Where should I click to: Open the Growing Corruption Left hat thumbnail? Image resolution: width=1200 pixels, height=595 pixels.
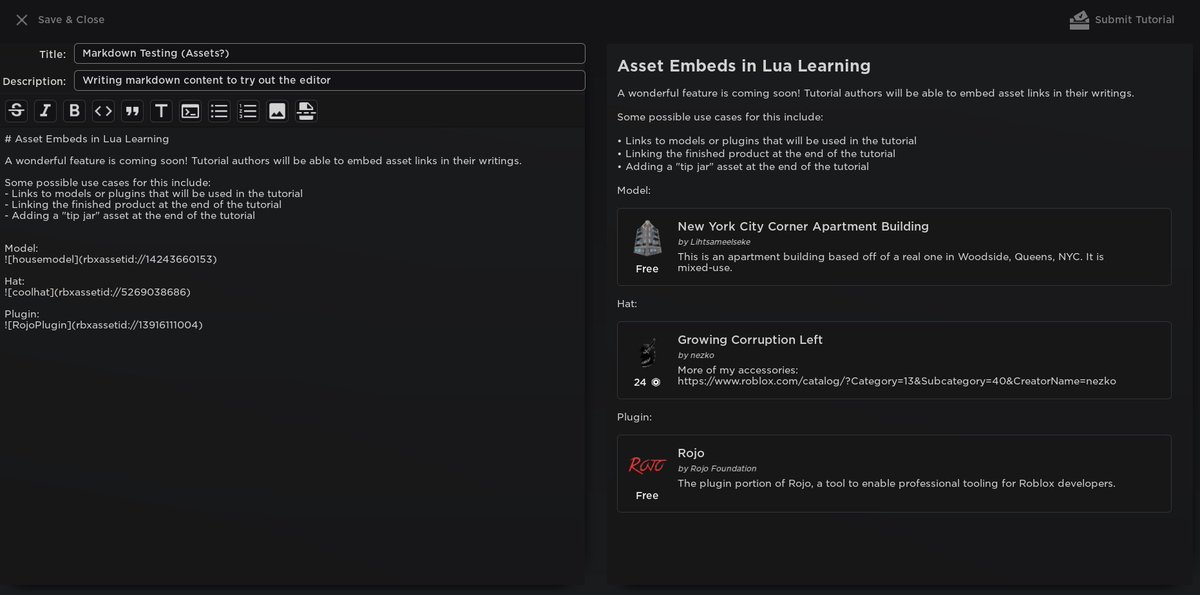click(647, 353)
